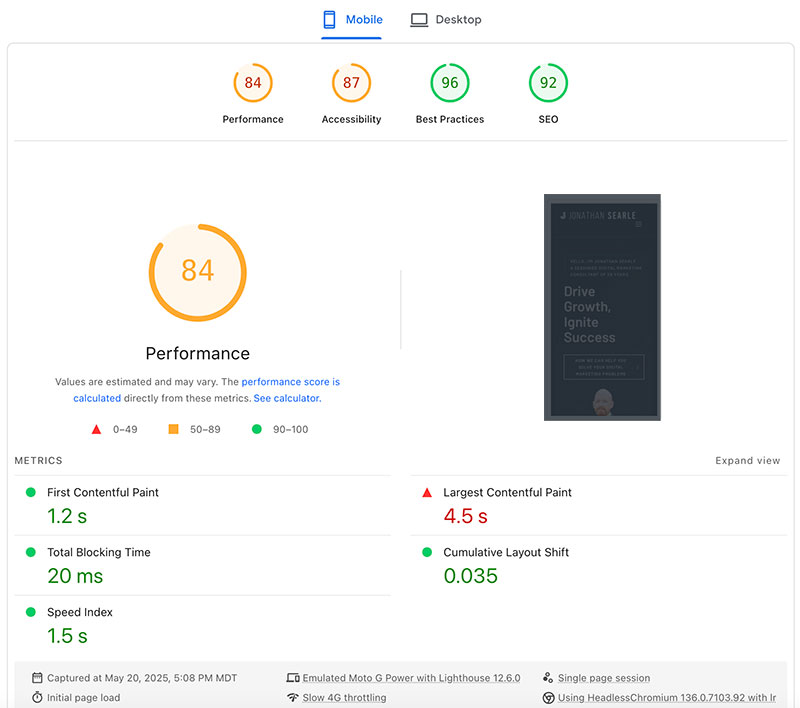Click the large 84 performance gauge

198,272
